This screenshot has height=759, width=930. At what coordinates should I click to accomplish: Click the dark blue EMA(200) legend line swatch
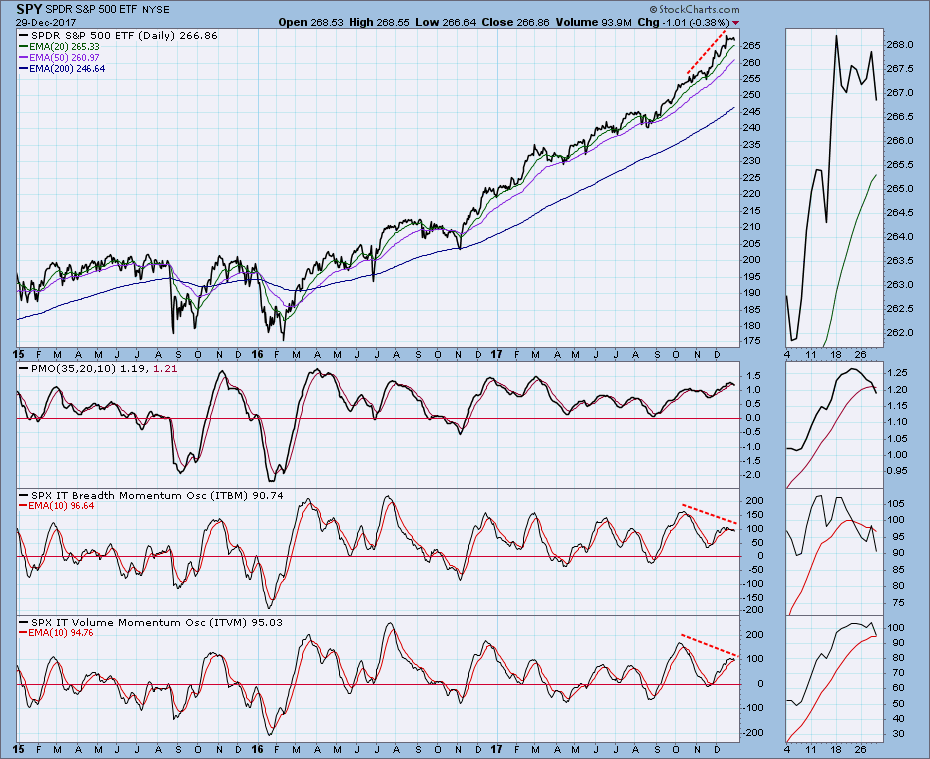tap(23, 69)
